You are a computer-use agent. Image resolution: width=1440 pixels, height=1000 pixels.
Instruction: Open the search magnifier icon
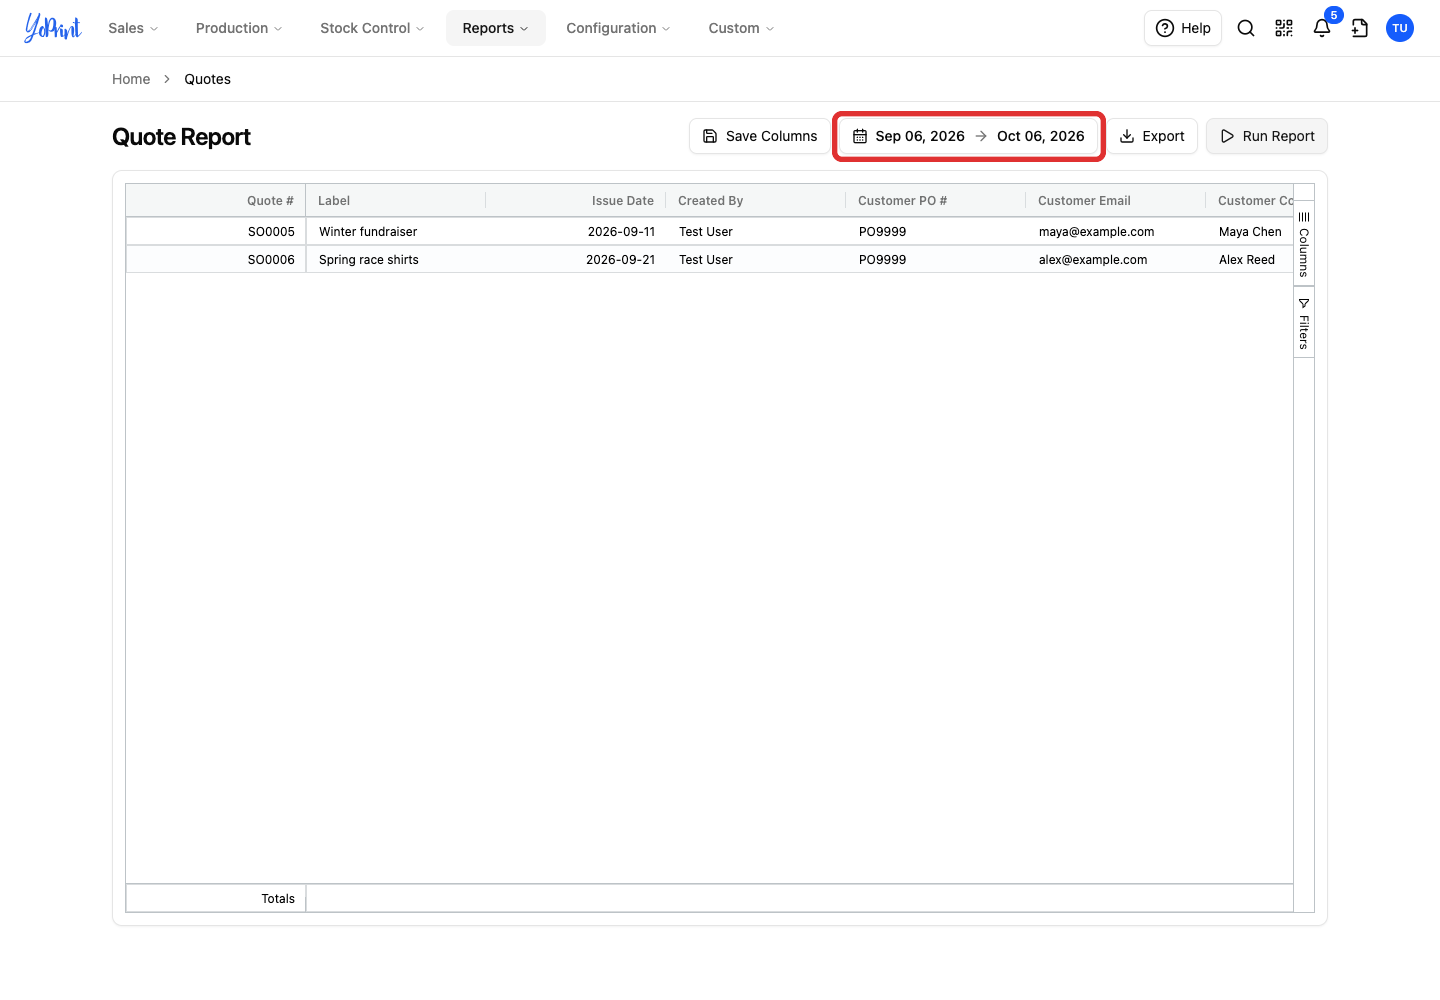pos(1246,28)
